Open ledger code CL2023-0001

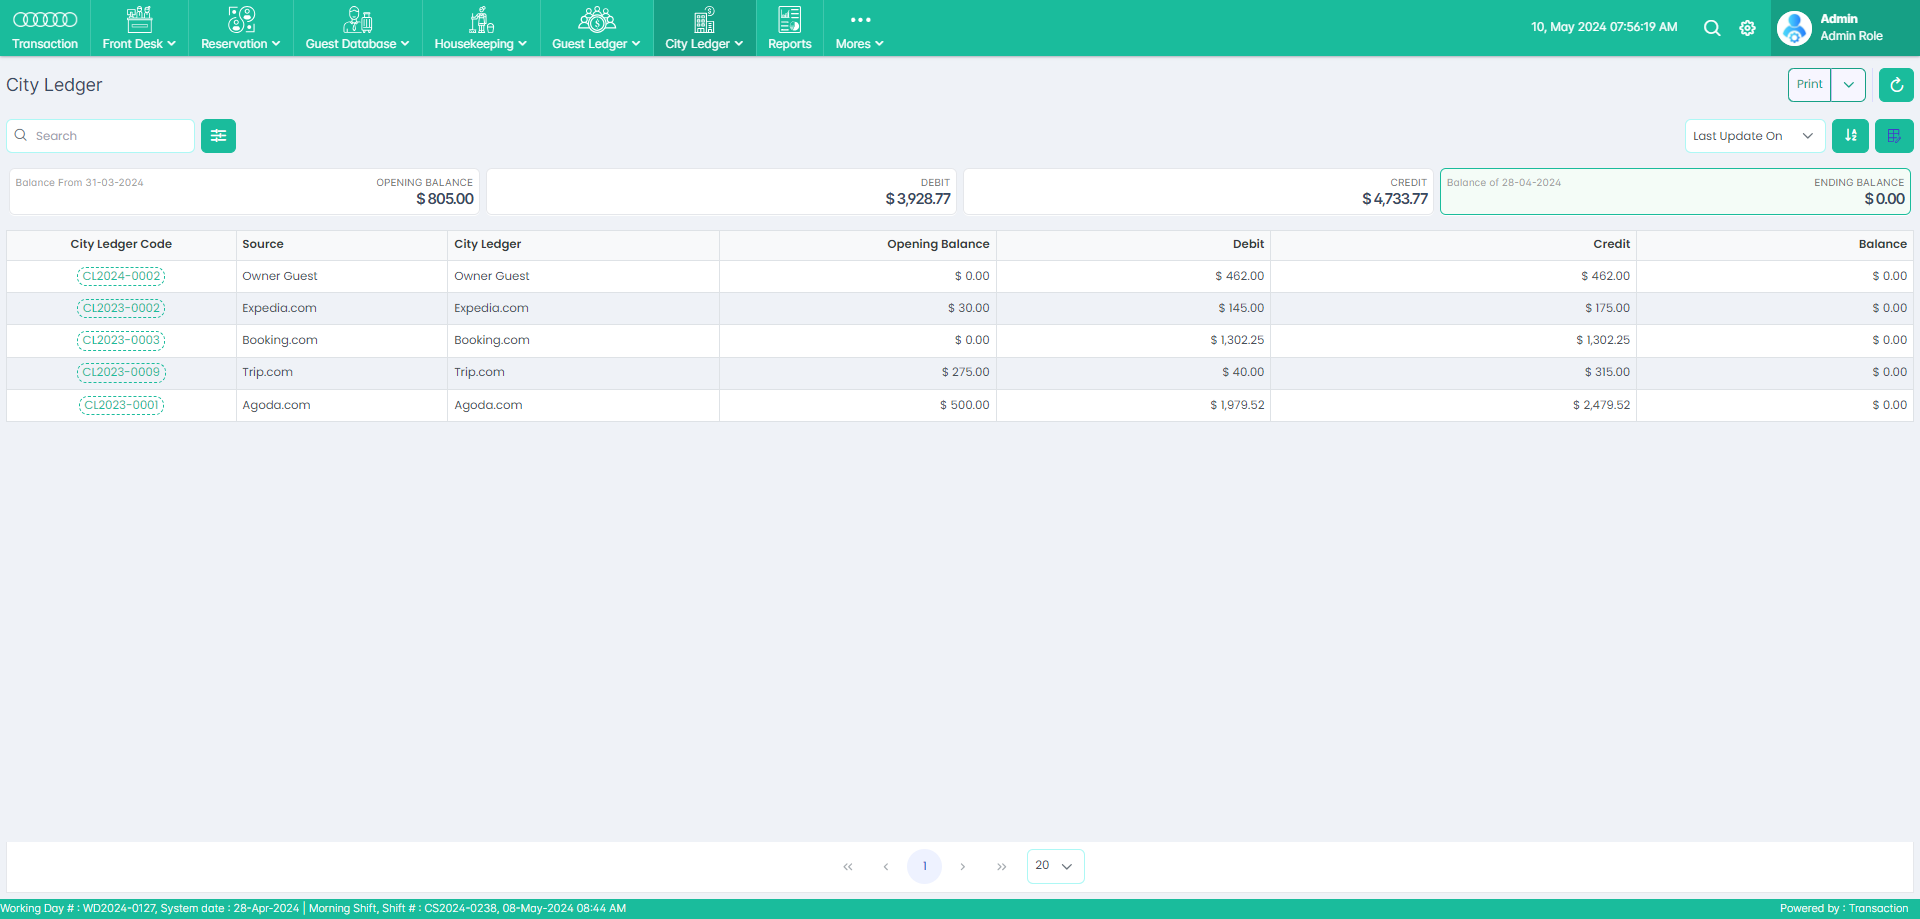(x=121, y=405)
